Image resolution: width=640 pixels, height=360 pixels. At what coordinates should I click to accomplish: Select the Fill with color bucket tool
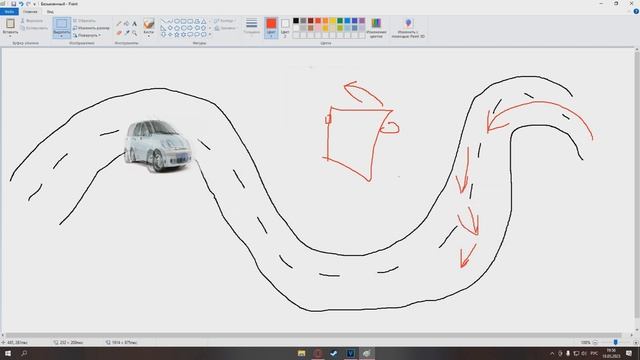pyautogui.click(x=127, y=24)
